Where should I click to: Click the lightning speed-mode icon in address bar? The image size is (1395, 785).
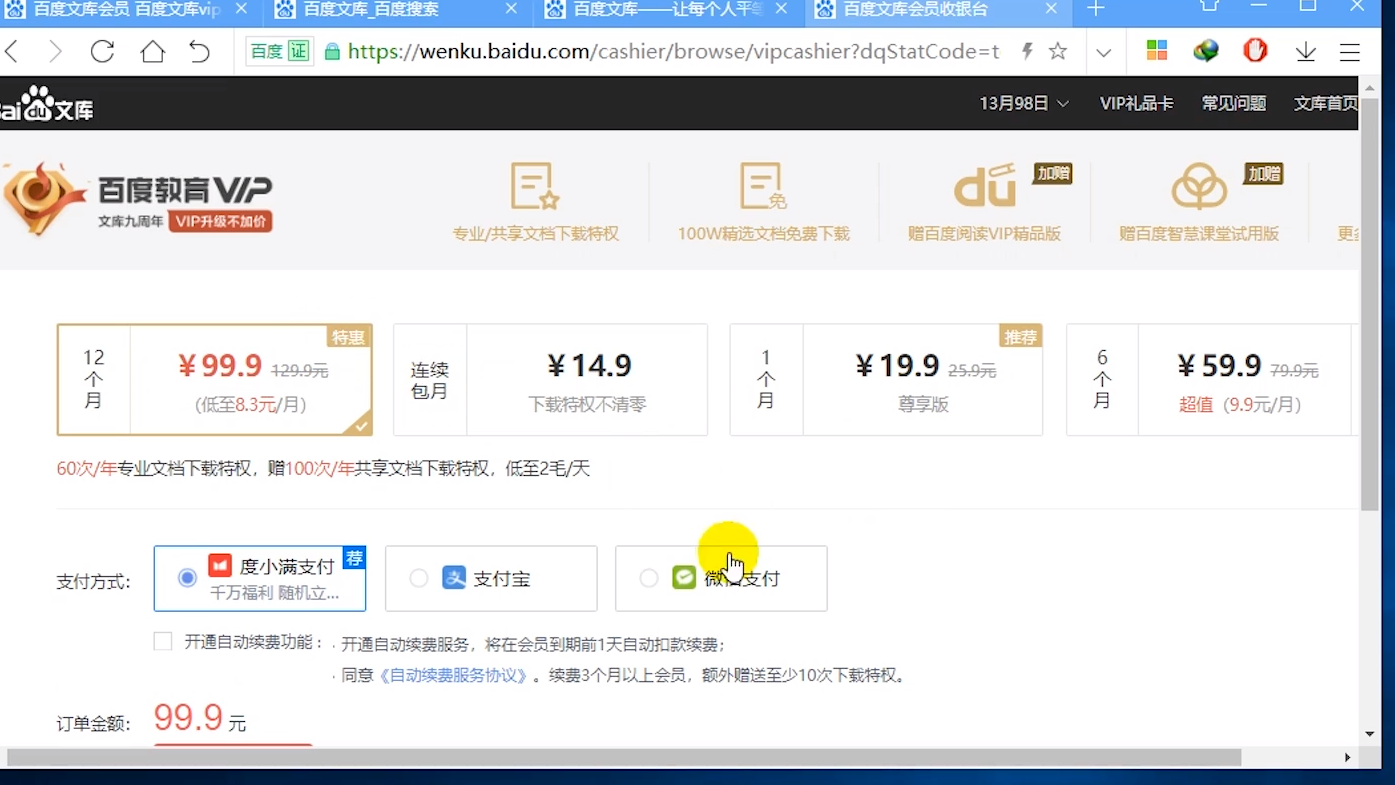point(1027,52)
